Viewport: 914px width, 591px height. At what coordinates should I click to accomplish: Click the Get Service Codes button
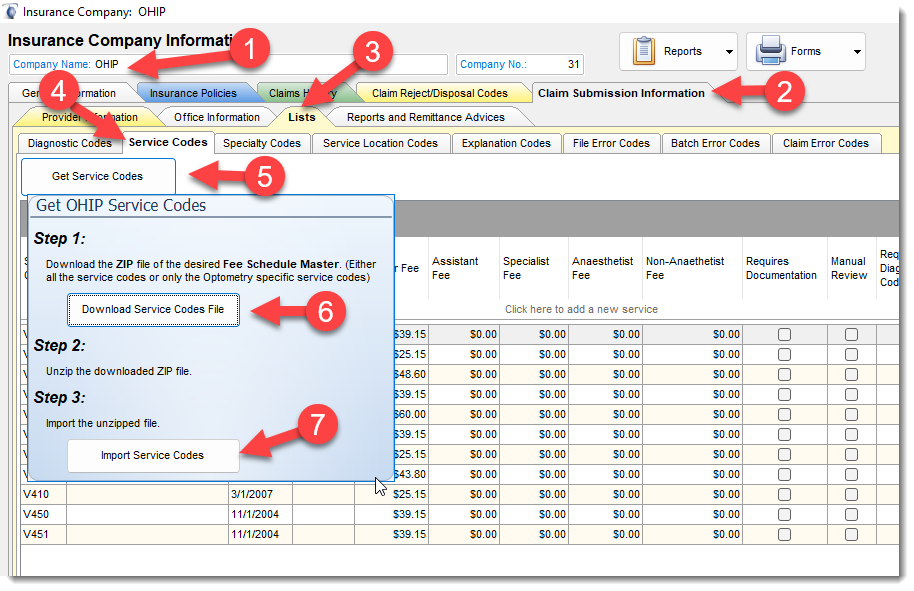[x=98, y=176]
